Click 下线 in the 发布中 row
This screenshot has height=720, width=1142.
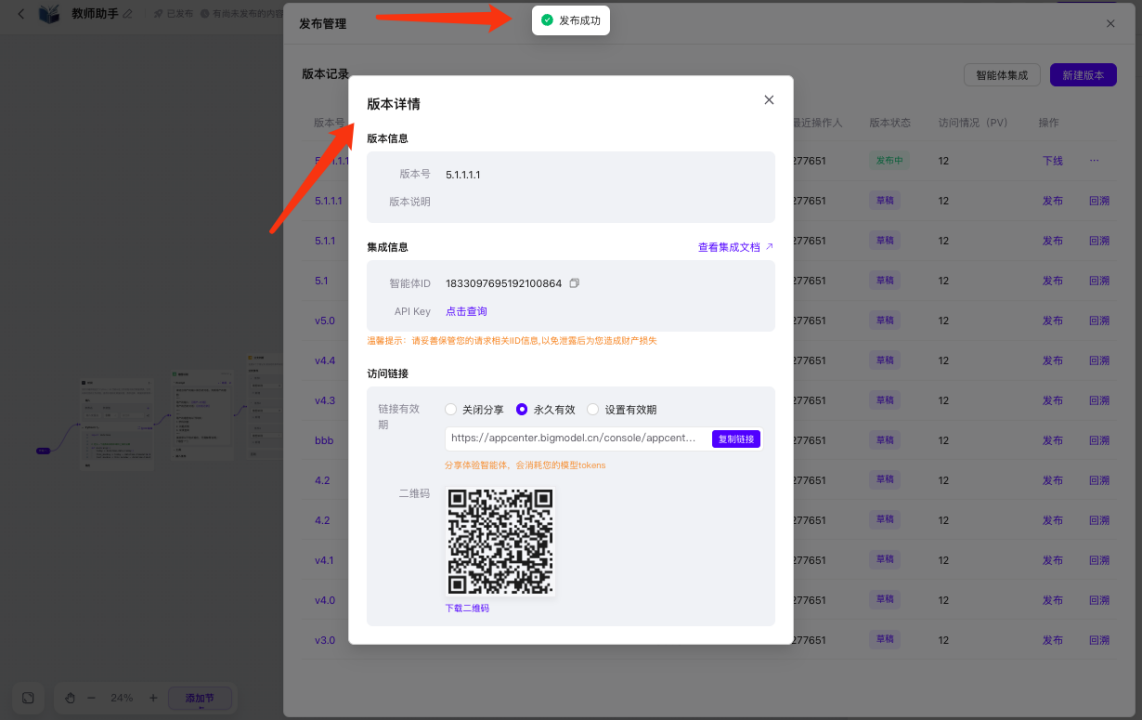tap(1052, 161)
